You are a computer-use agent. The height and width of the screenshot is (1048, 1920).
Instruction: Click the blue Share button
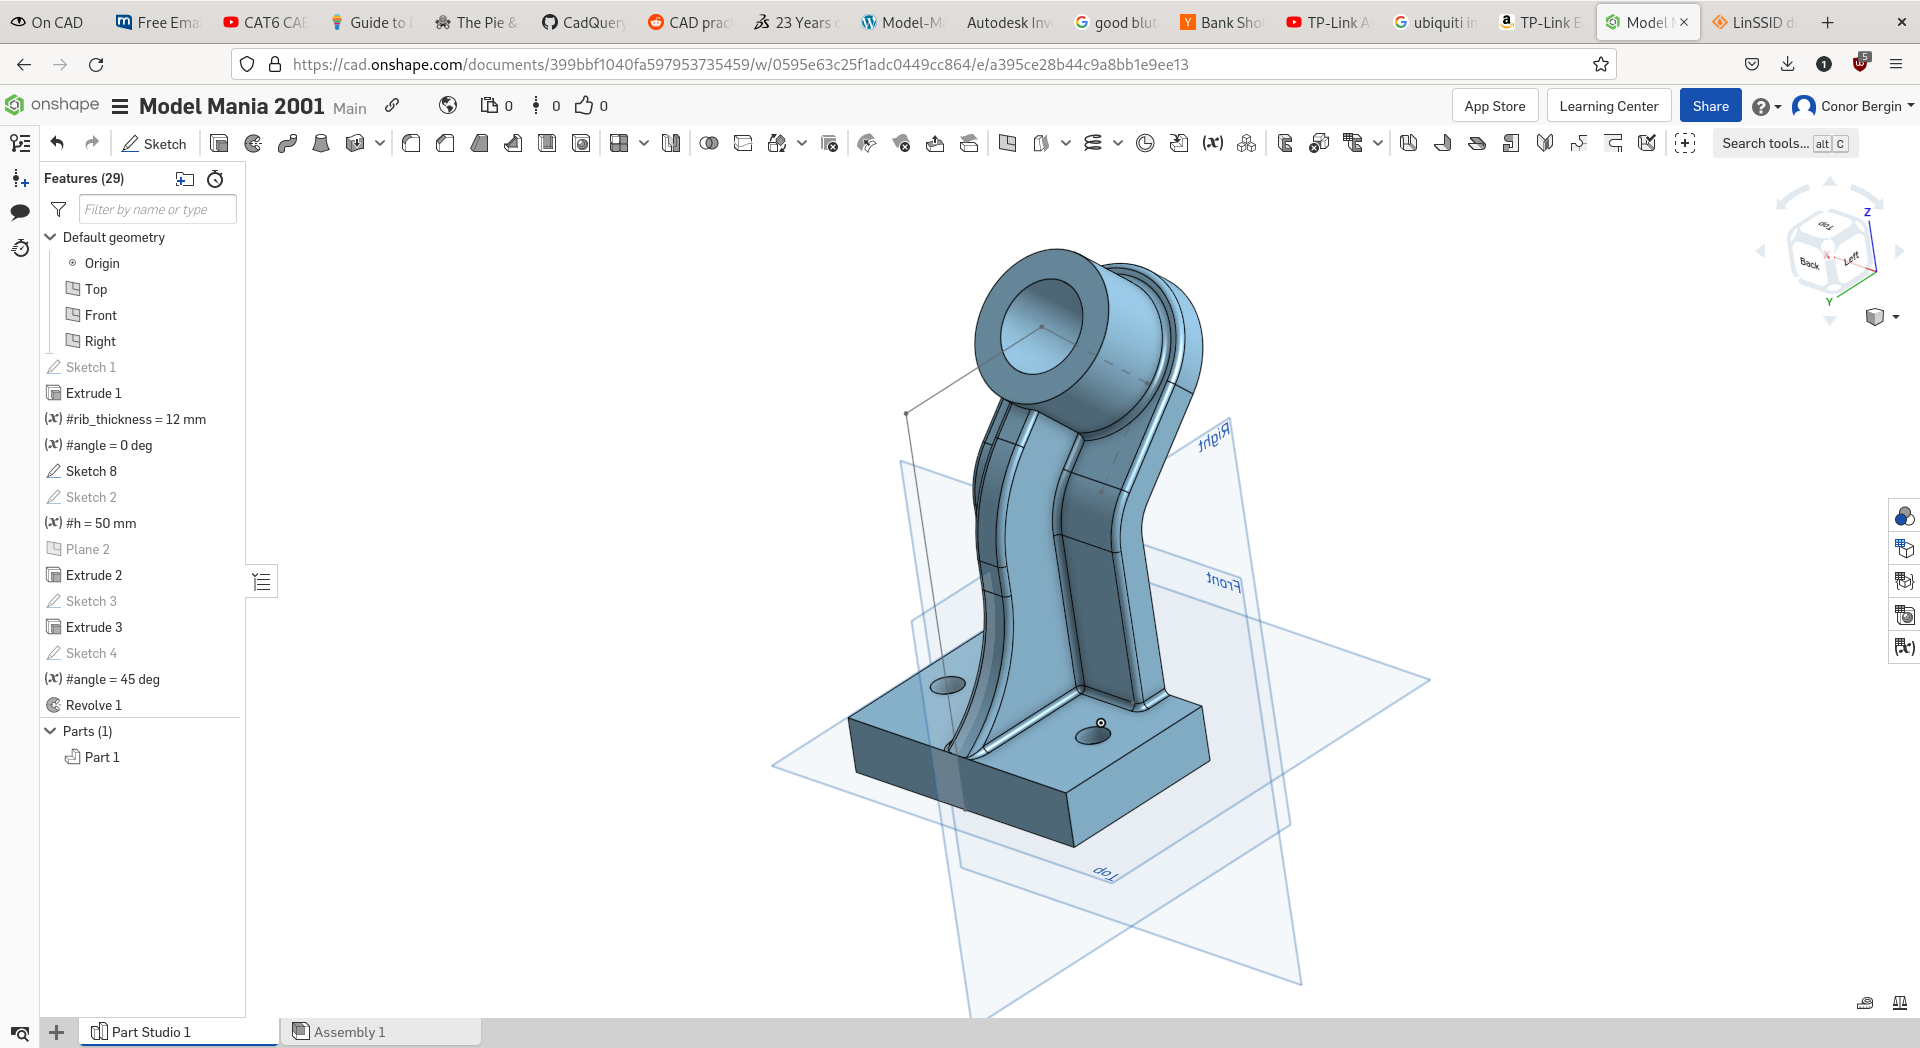coord(1710,106)
